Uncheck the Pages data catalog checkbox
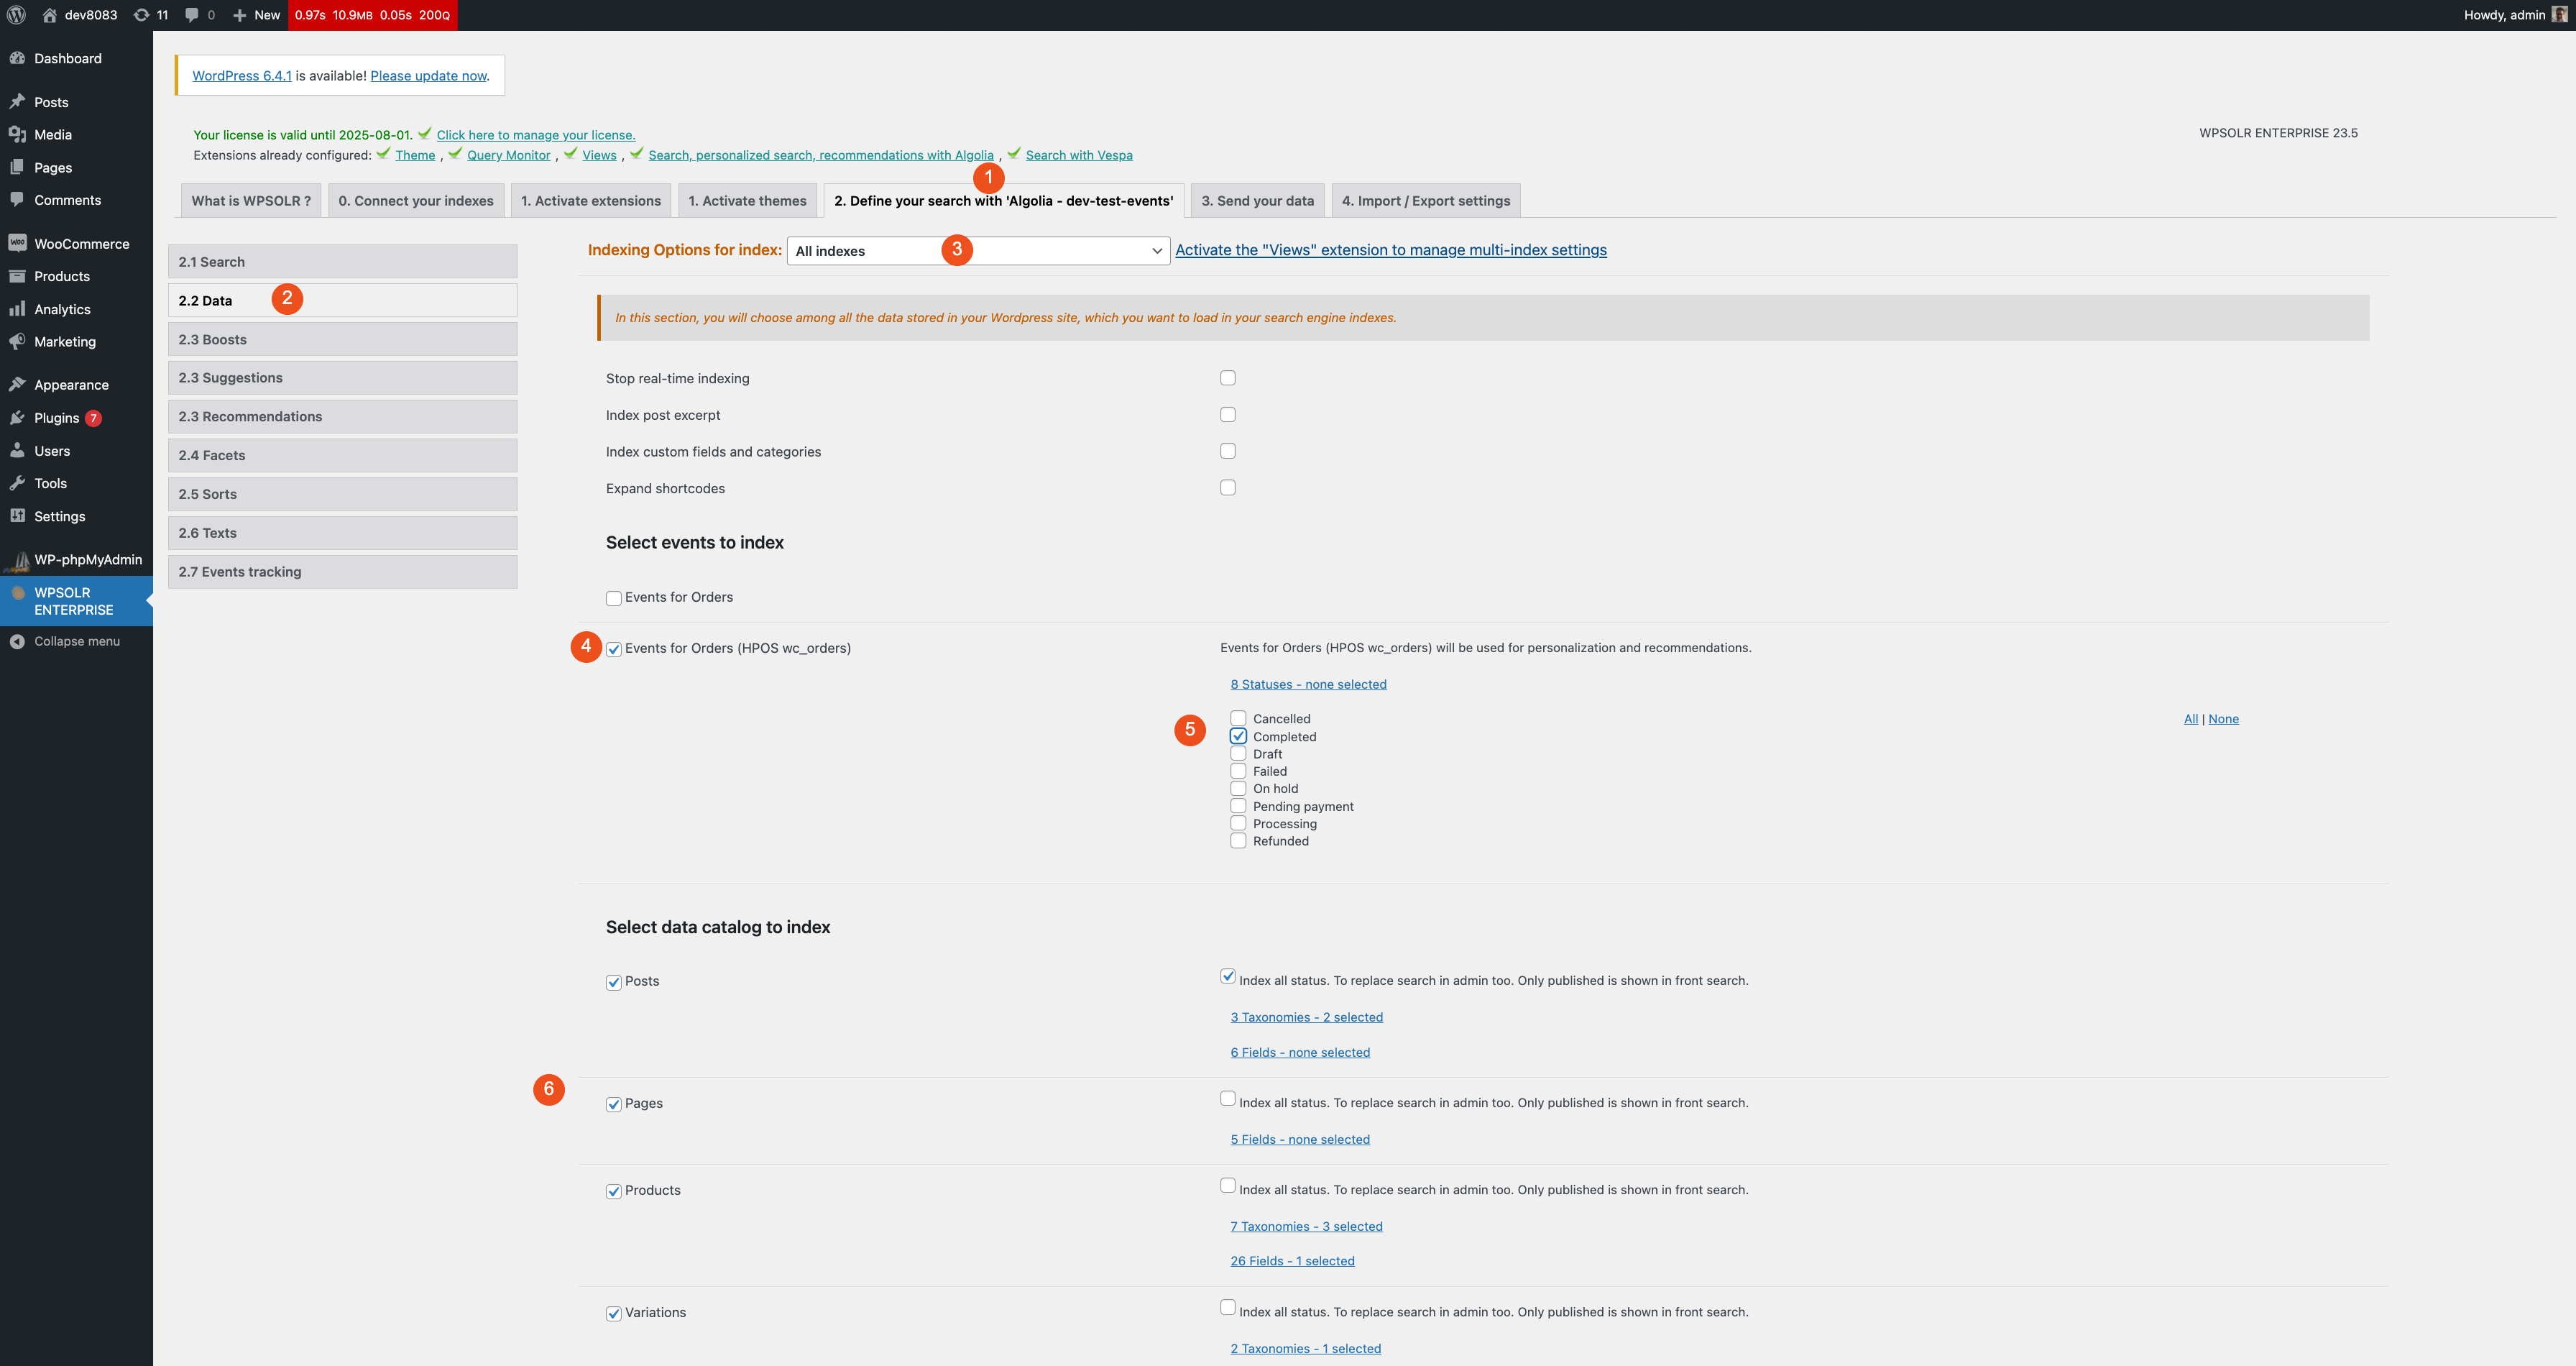The image size is (2576, 1366). click(x=614, y=1104)
